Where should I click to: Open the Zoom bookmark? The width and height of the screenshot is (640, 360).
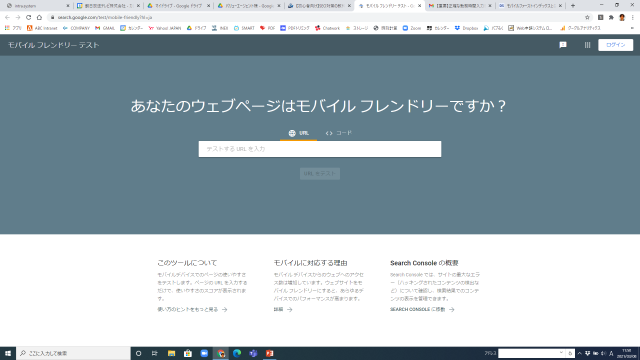pos(412,28)
